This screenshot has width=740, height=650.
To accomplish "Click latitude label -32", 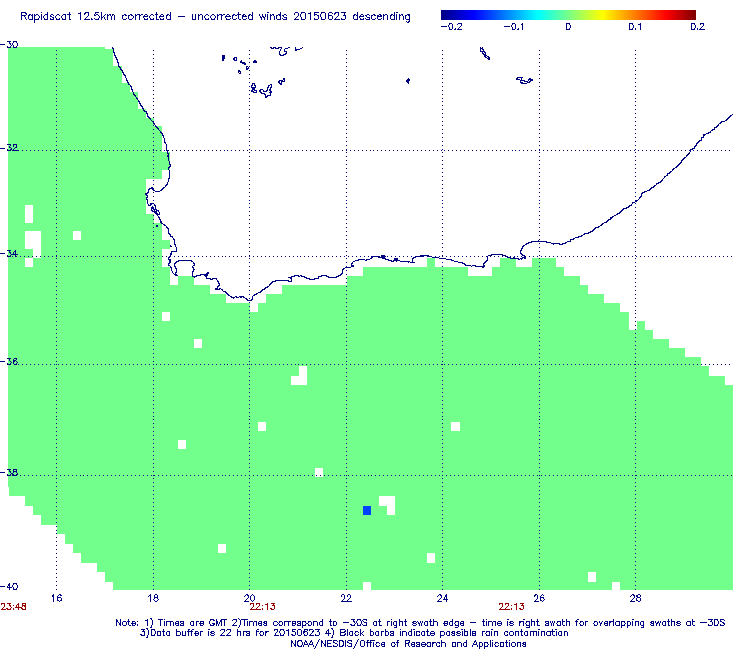I will pyautogui.click(x=9, y=148).
